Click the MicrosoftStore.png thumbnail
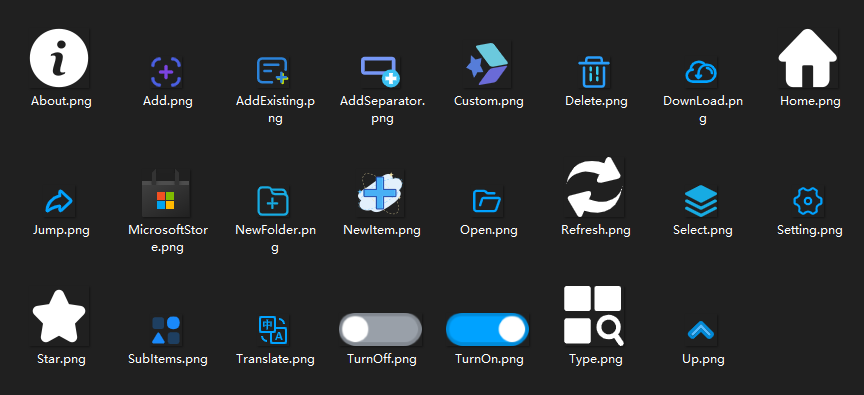This screenshot has height=395, width=864. click(x=166, y=193)
